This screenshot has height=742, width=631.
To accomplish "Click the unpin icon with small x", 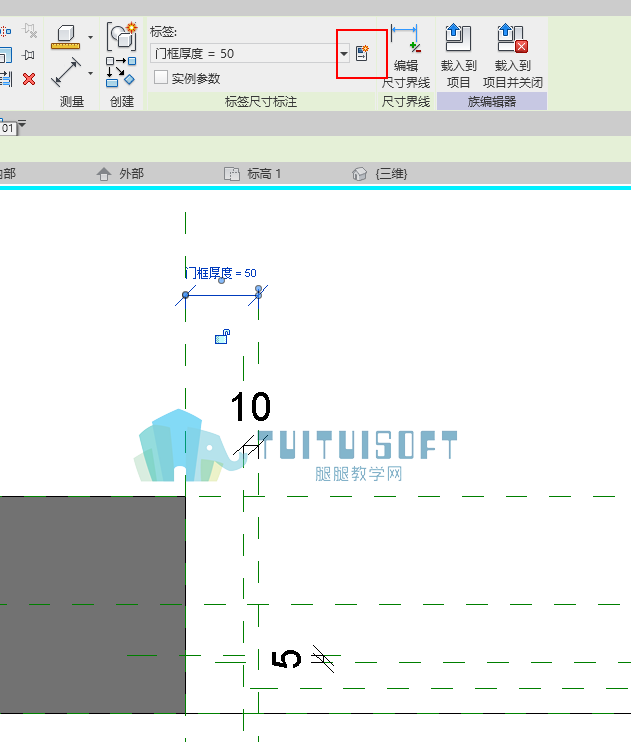I will 29,31.
